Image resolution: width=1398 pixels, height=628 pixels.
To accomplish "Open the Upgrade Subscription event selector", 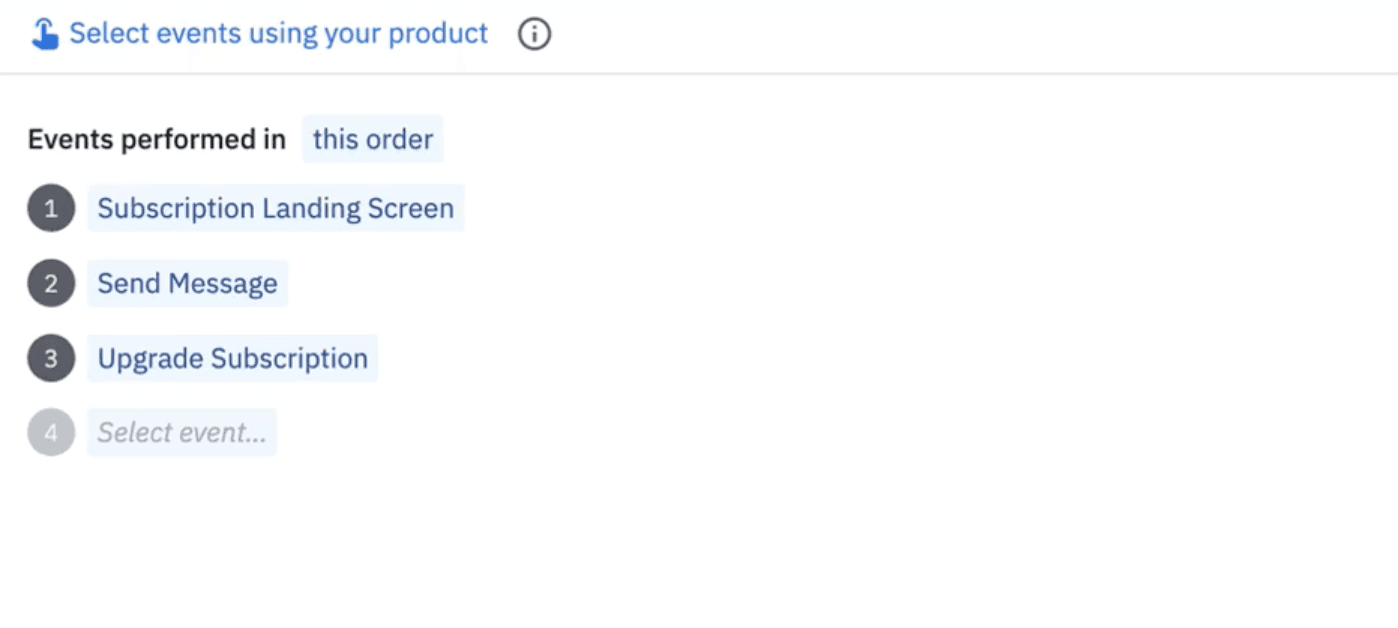I will coord(232,358).
